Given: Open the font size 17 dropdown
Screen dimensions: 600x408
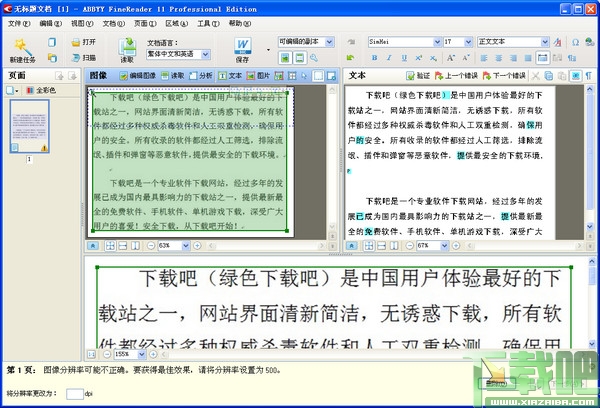Looking at the screenshot, I should coord(468,42).
